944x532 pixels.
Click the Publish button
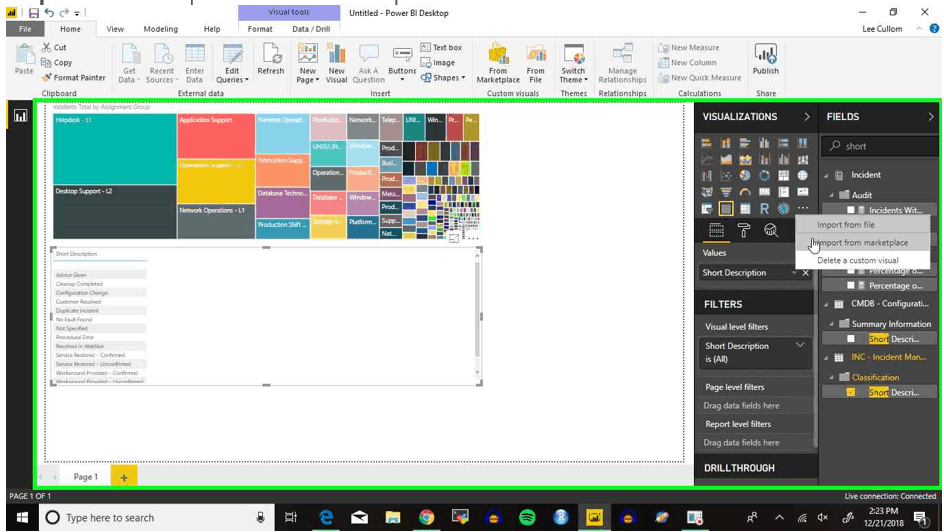[766, 60]
